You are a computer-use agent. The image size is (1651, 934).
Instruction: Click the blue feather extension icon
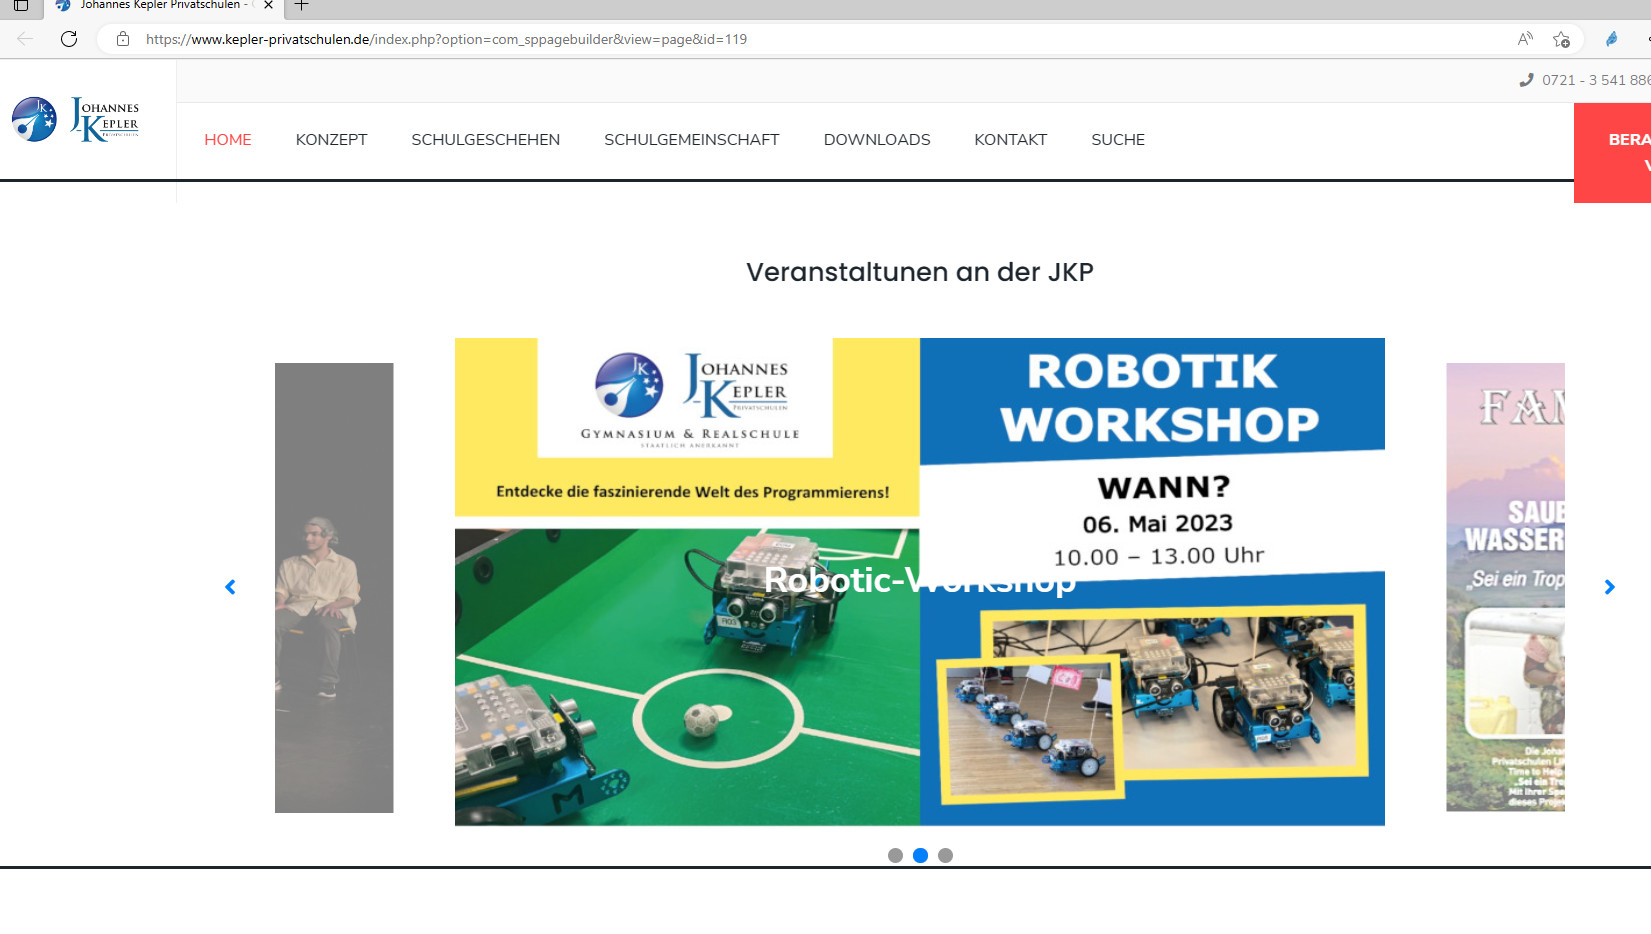[x=1611, y=39]
